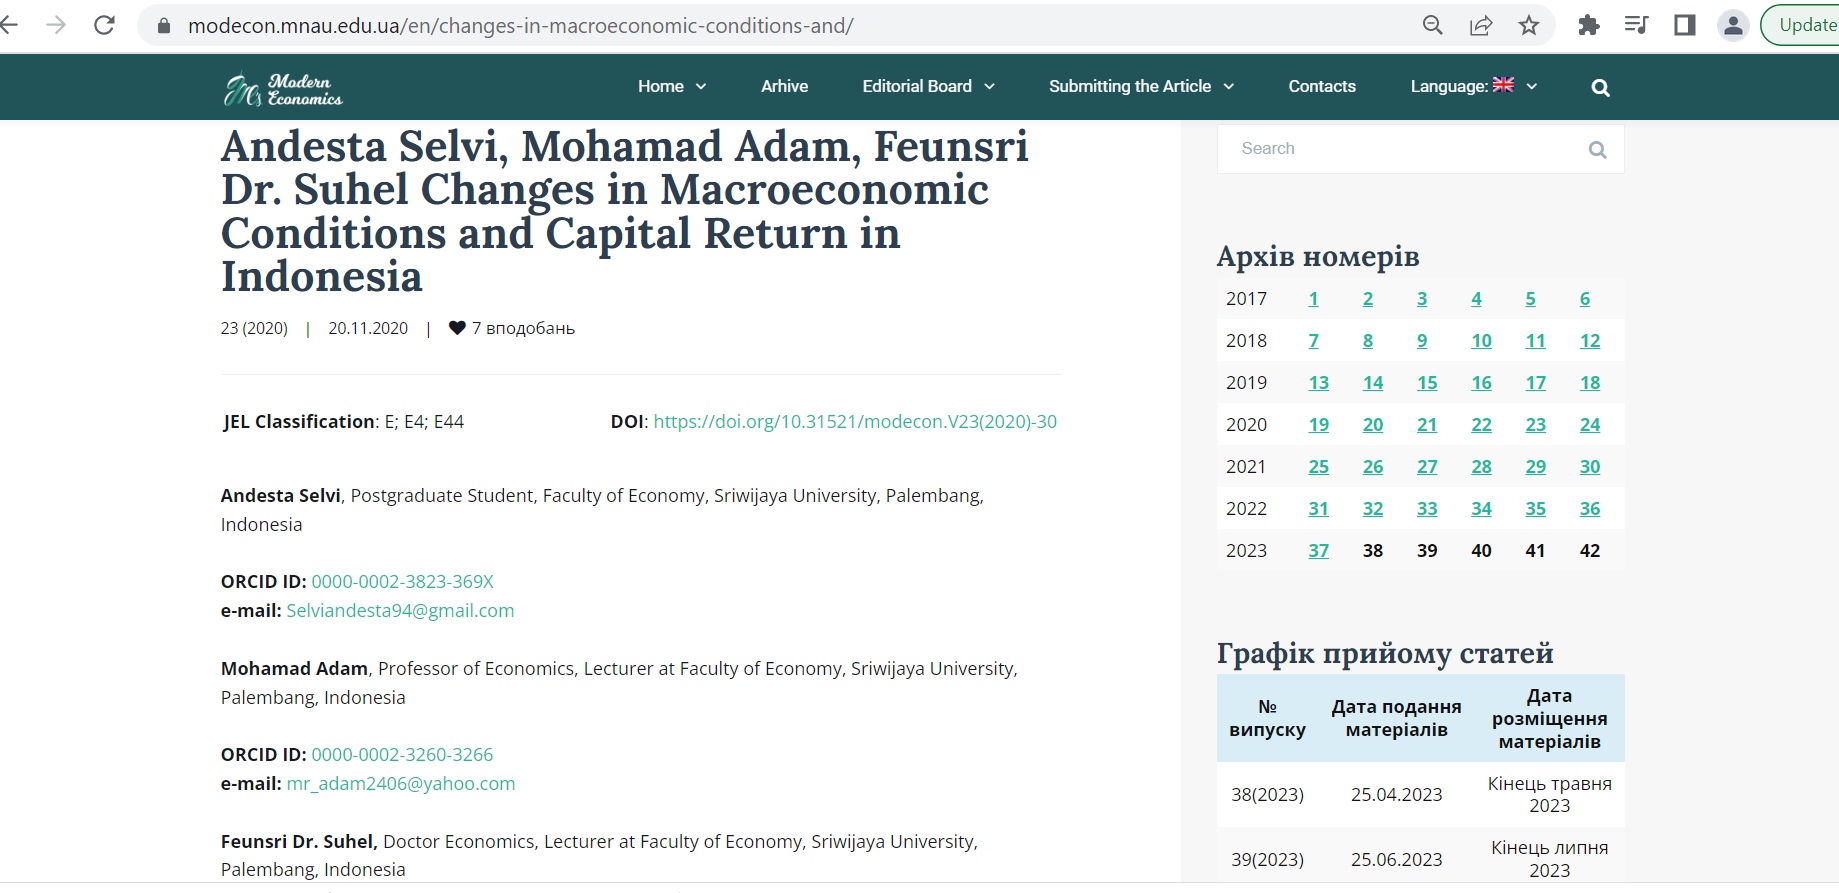The image size is (1839, 893).
Task: Open archive issue 6 from 2017
Action: pos(1584,299)
